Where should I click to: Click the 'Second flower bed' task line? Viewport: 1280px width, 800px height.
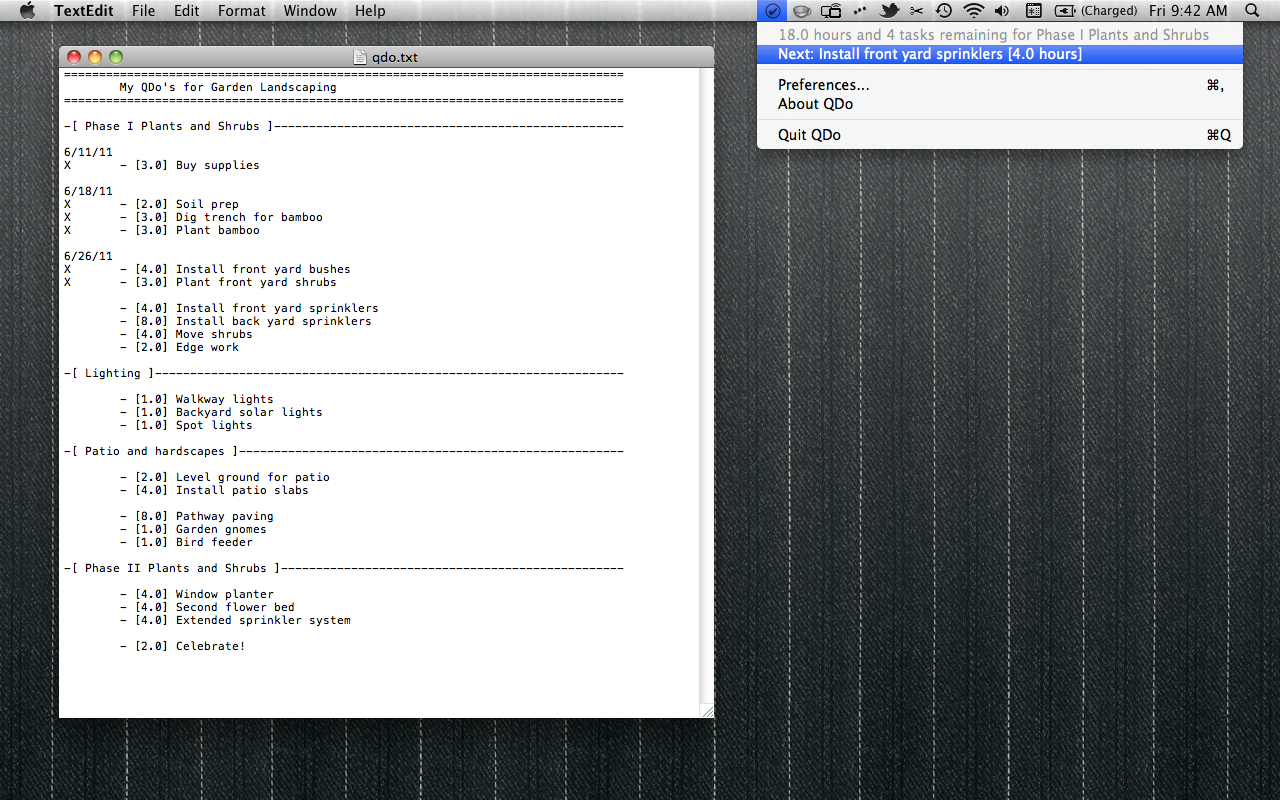pyautogui.click(x=207, y=607)
